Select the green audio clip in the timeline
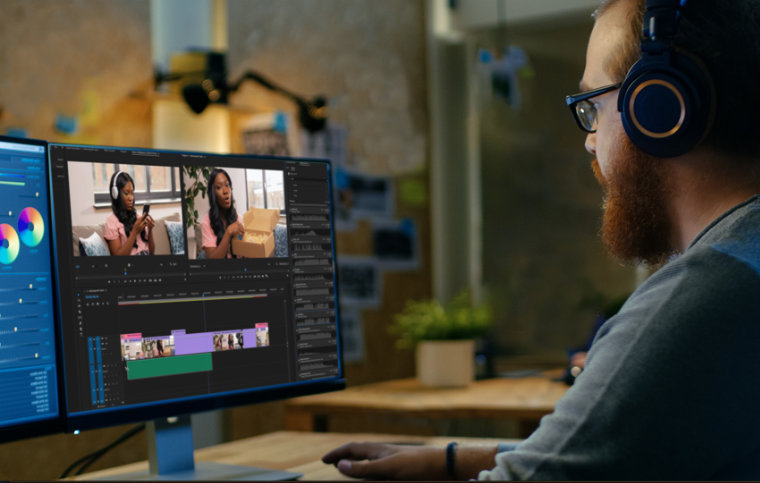 point(168,366)
